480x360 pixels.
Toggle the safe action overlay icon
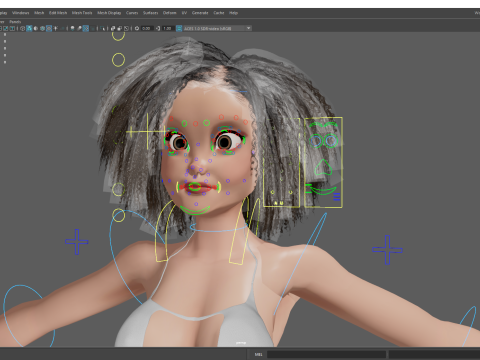tap(6, 28)
